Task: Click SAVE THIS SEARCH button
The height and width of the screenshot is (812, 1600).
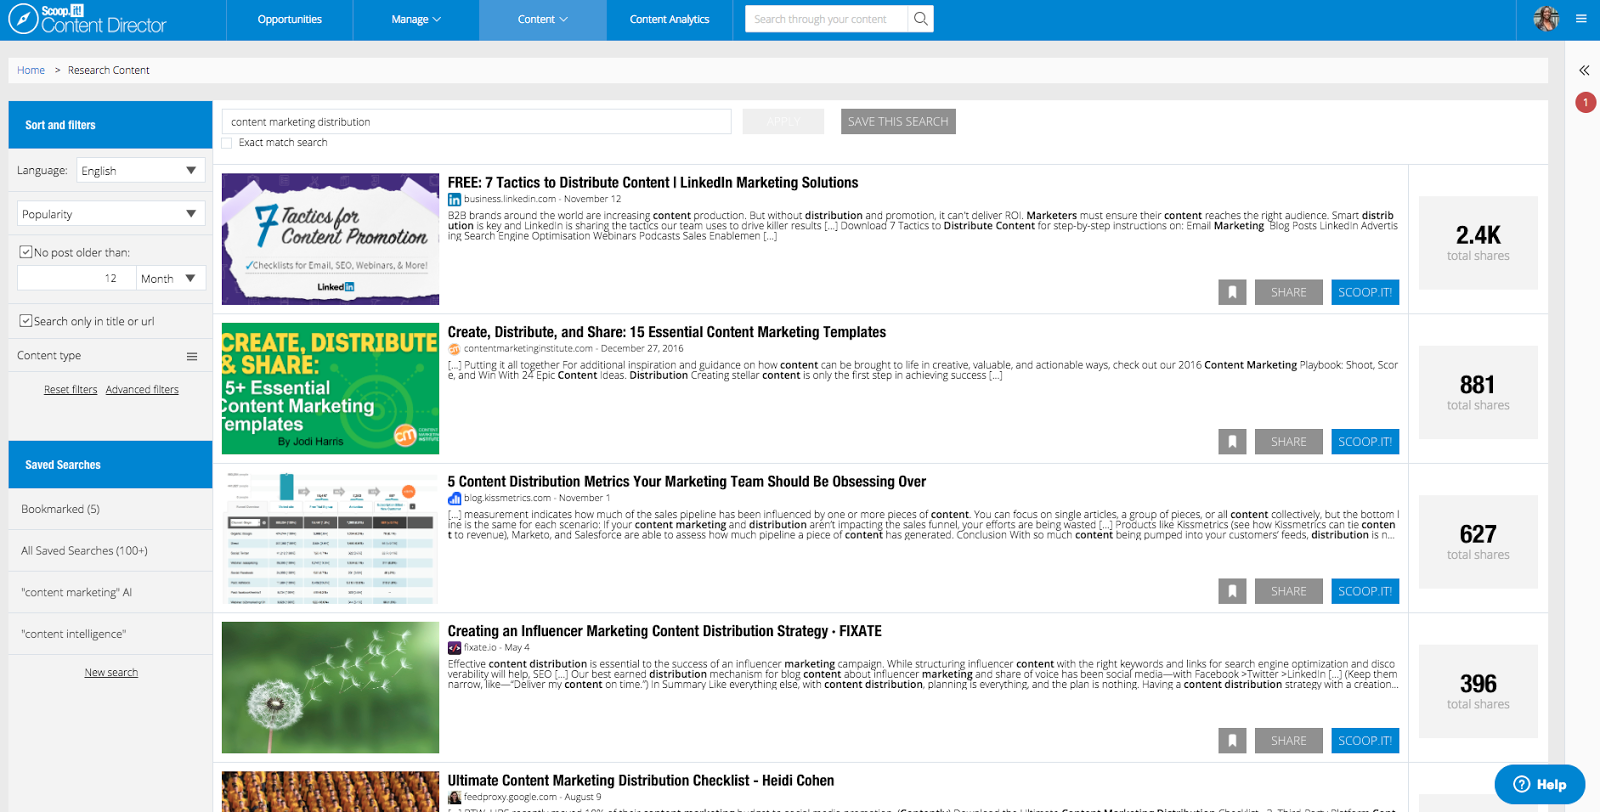Action: tap(898, 121)
